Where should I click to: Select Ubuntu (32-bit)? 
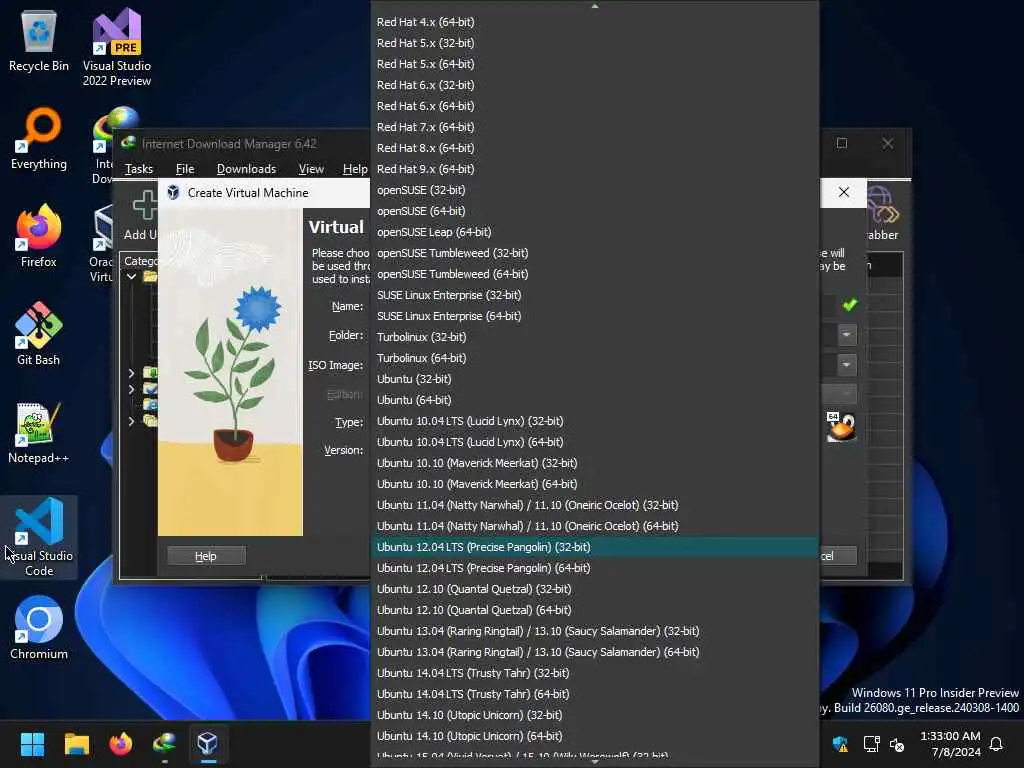(594, 379)
